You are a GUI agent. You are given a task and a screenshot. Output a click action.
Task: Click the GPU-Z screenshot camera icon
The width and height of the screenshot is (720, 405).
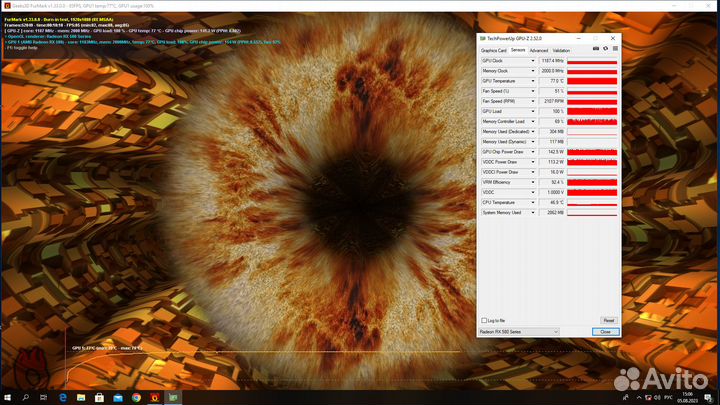[x=596, y=49]
